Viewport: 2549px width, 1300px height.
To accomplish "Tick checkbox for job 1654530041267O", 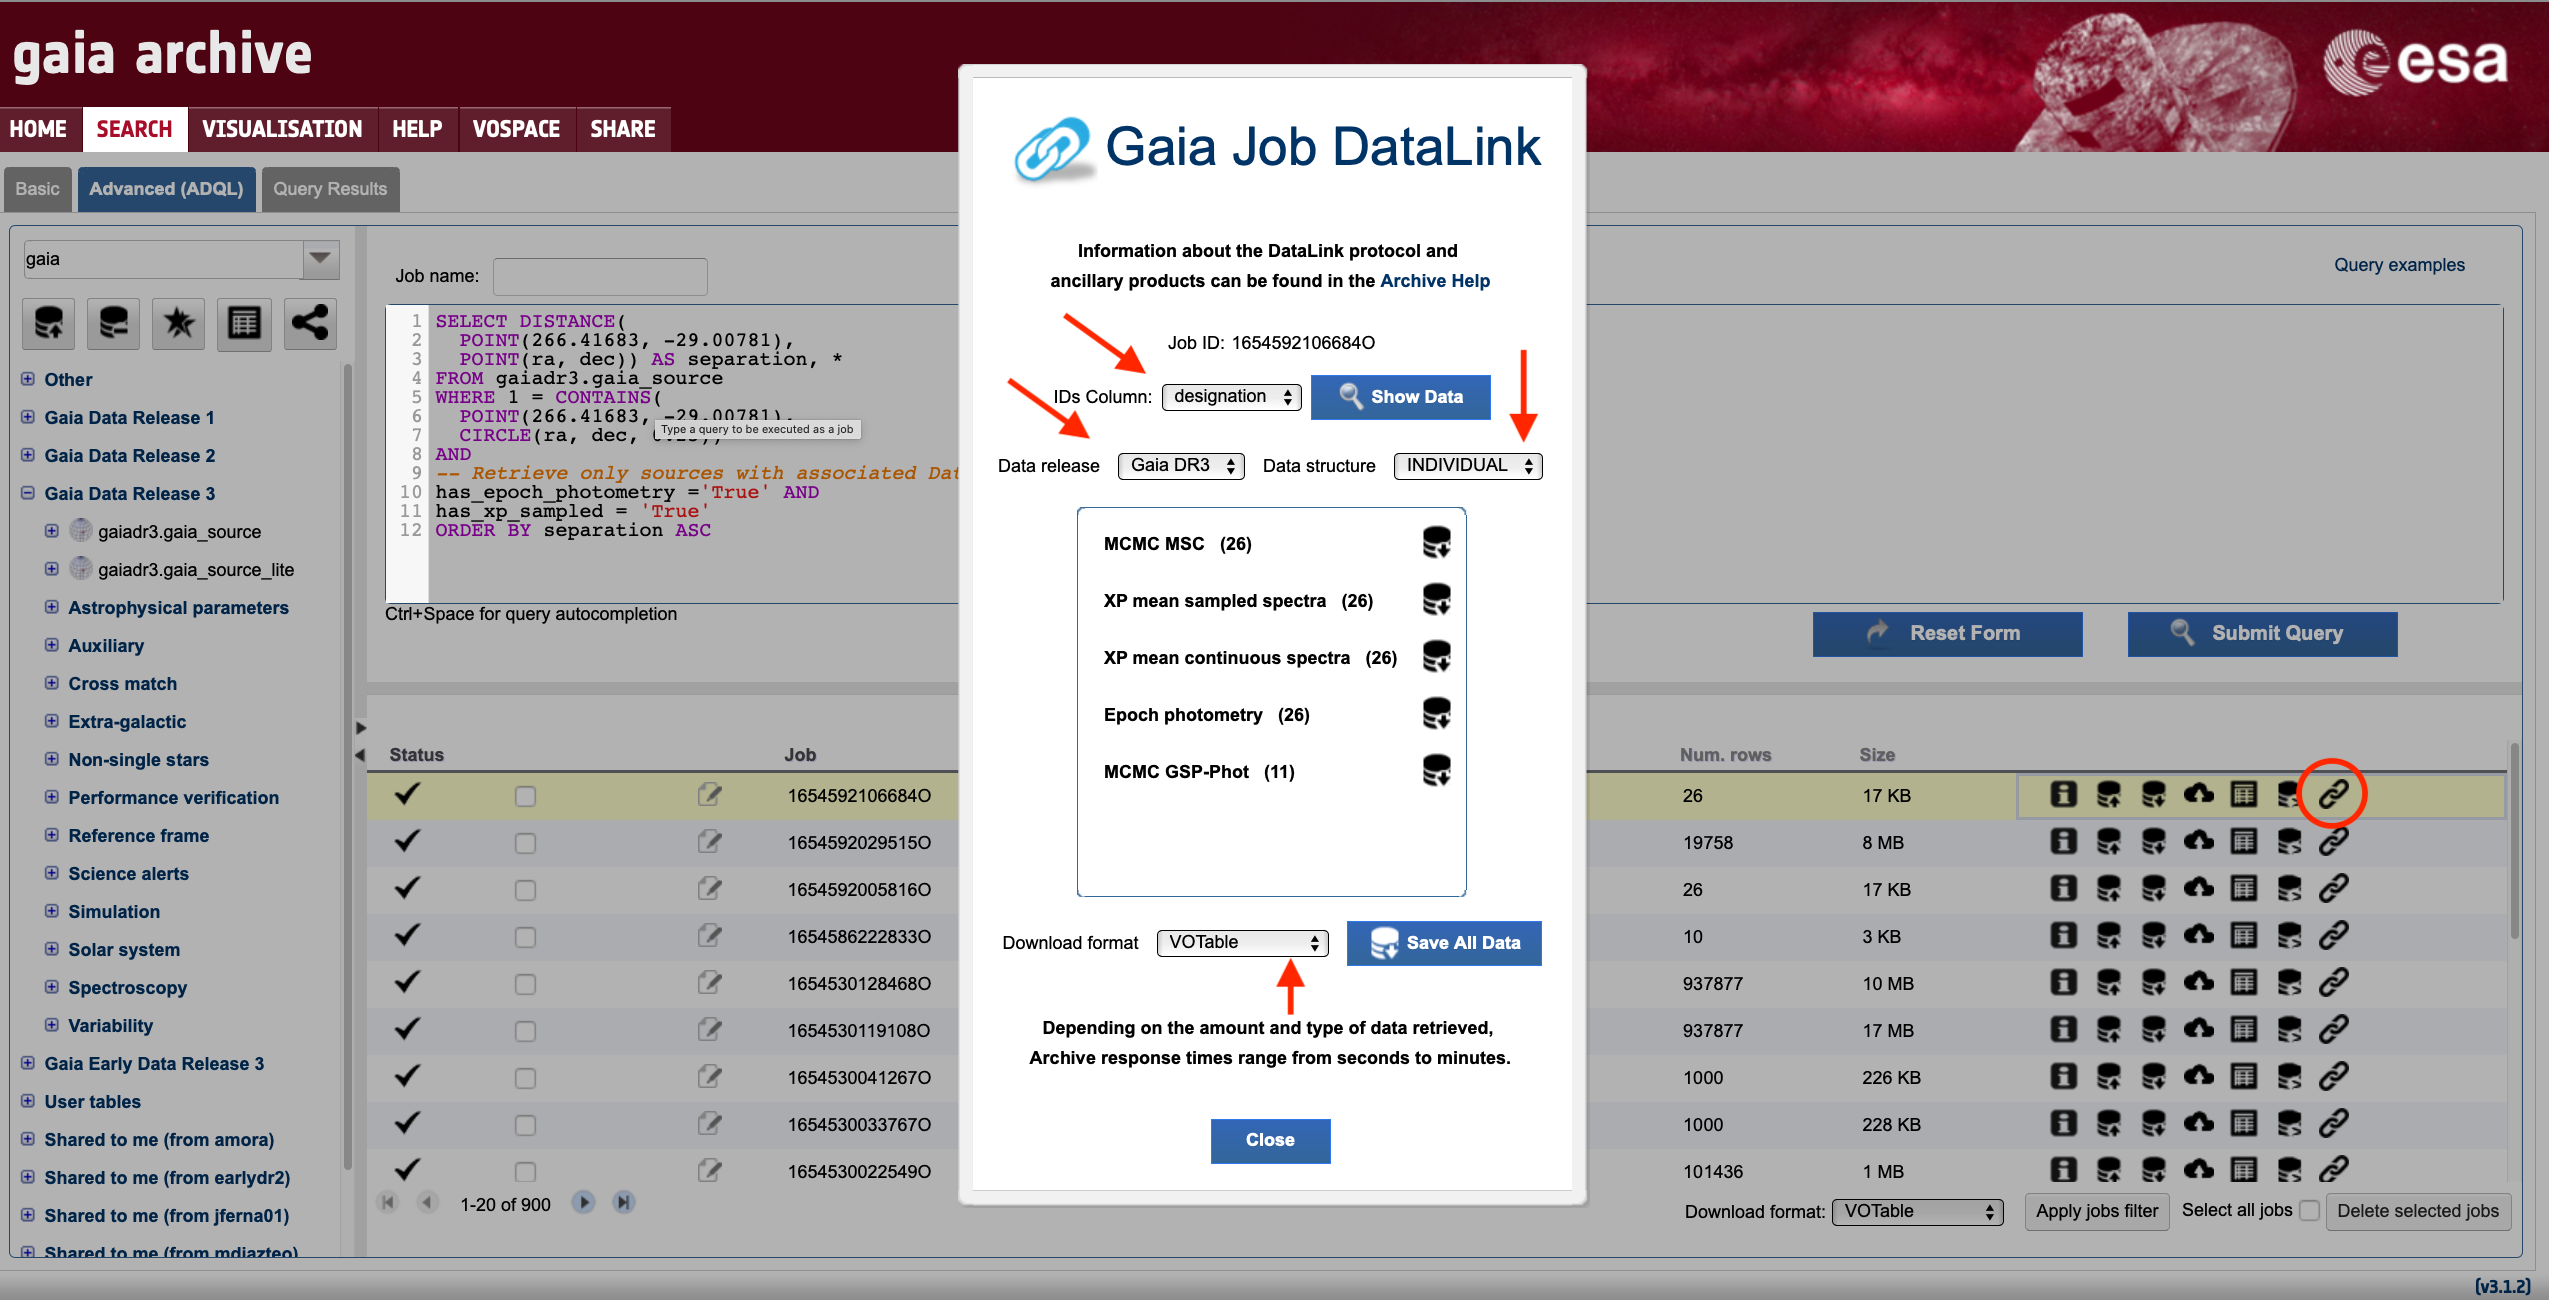I will pyautogui.click(x=525, y=1078).
